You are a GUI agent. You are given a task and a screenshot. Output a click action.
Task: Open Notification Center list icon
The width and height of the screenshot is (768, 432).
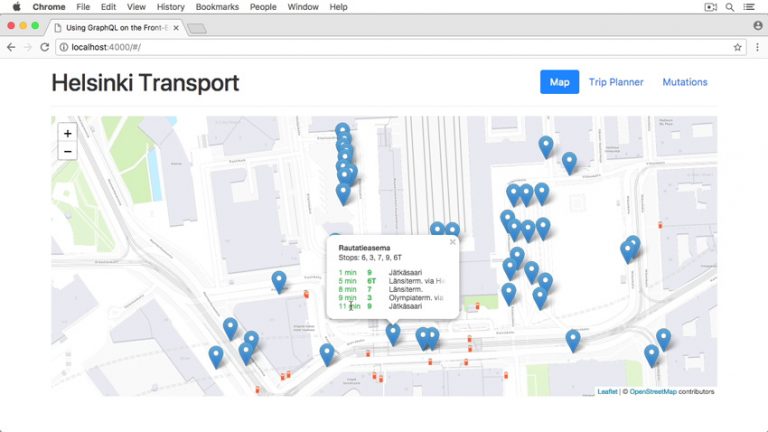[749, 7]
